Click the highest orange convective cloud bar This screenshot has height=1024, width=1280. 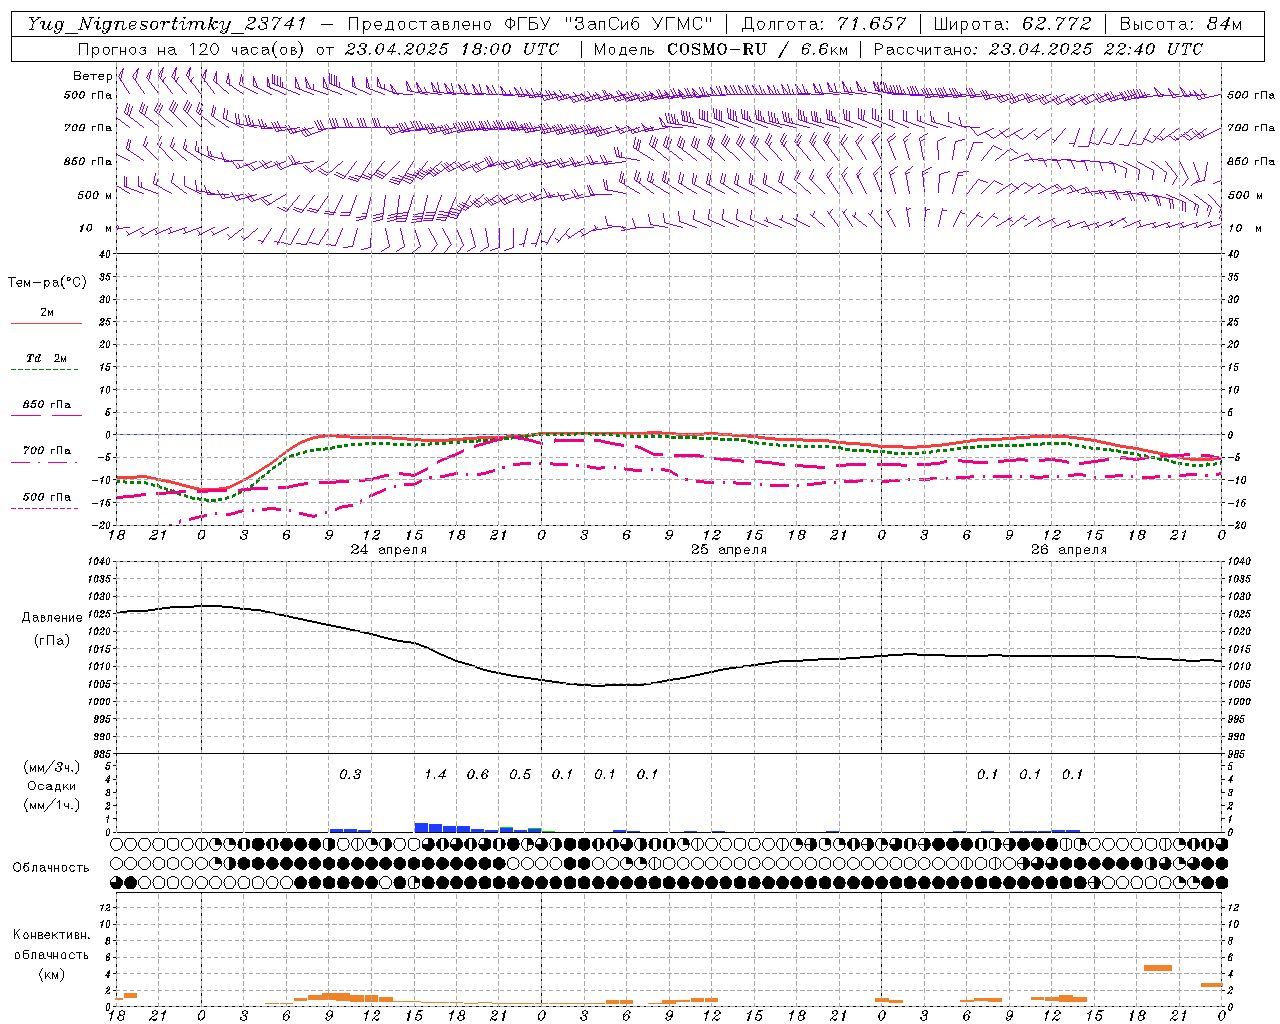1158,968
